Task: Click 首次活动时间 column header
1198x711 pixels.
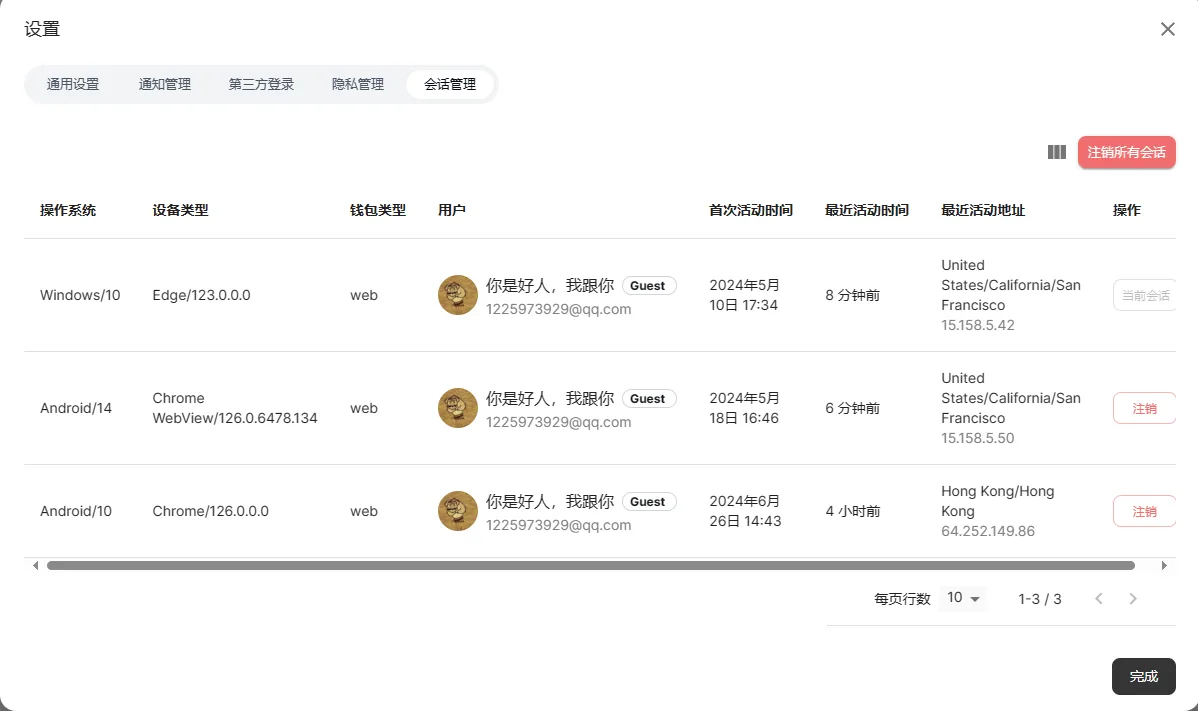Action: [751, 210]
